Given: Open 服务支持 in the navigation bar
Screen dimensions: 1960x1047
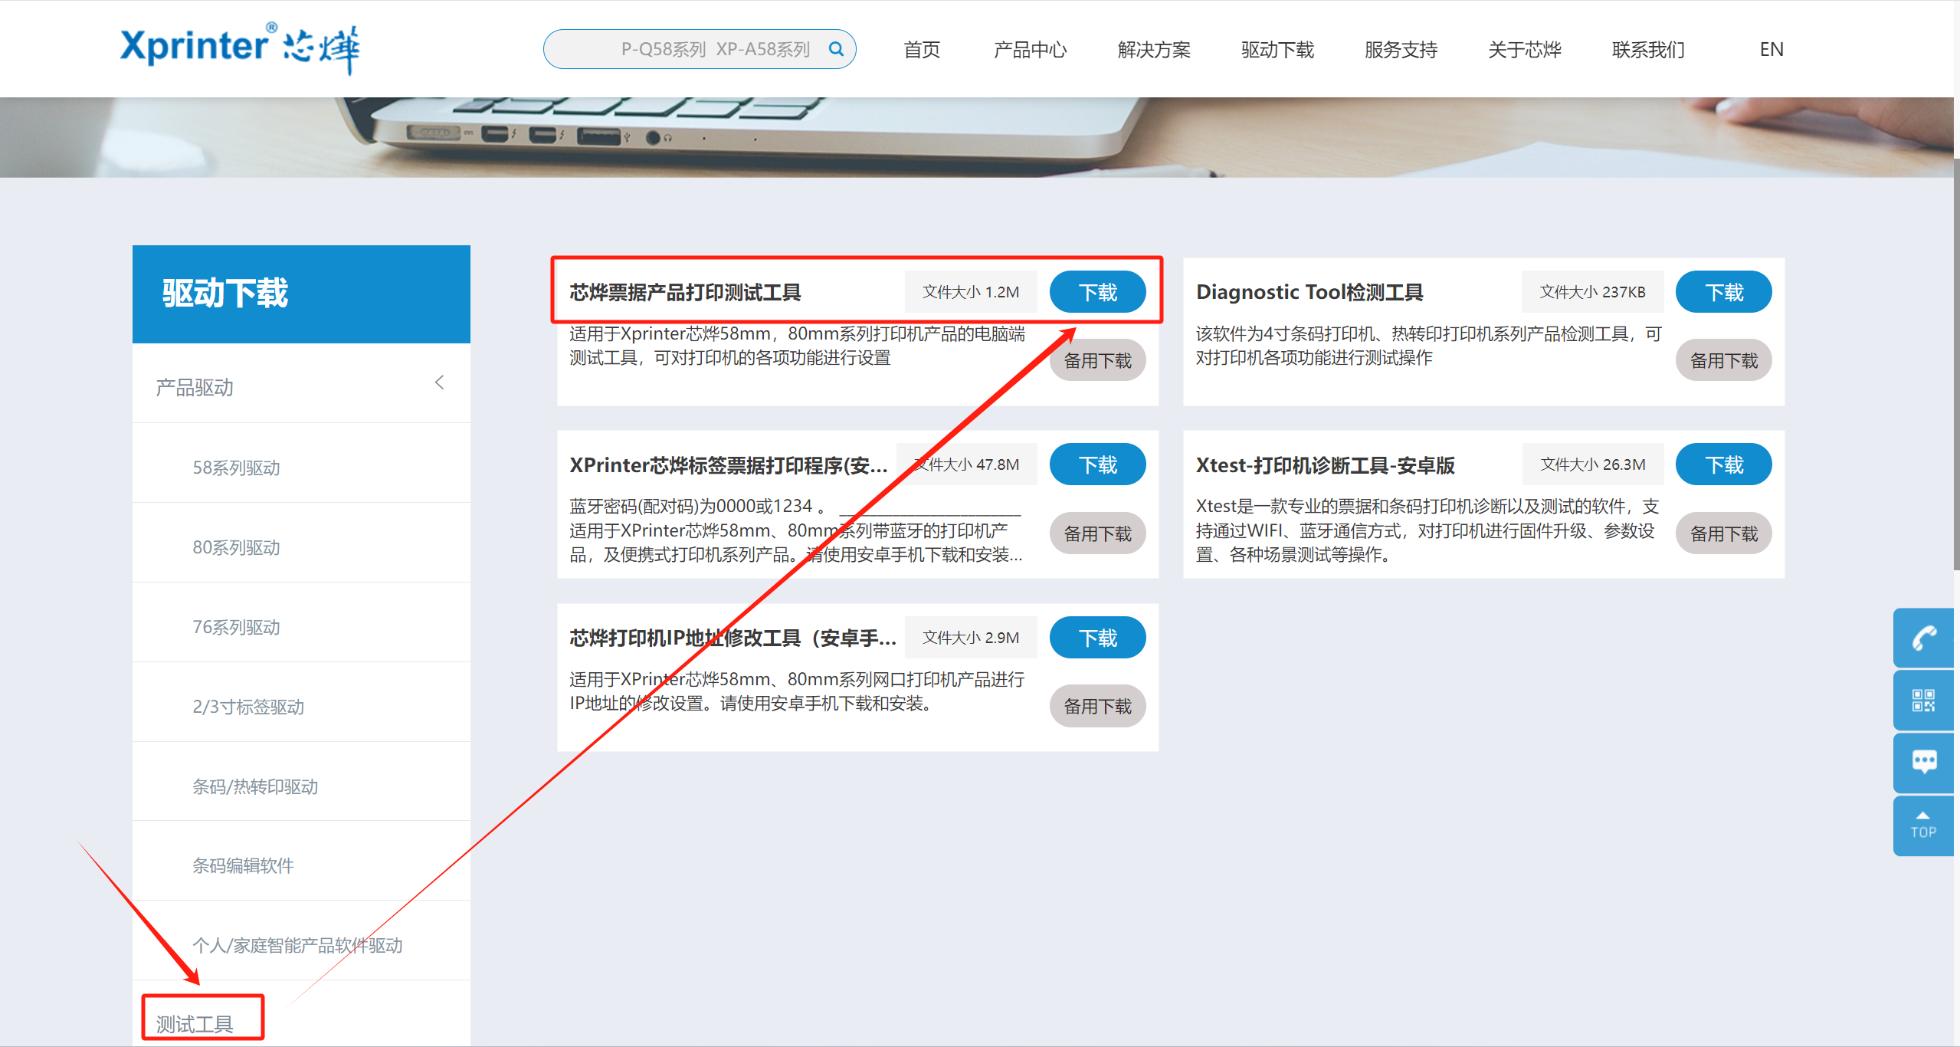Looking at the screenshot, I should [x=1401, y=50].
